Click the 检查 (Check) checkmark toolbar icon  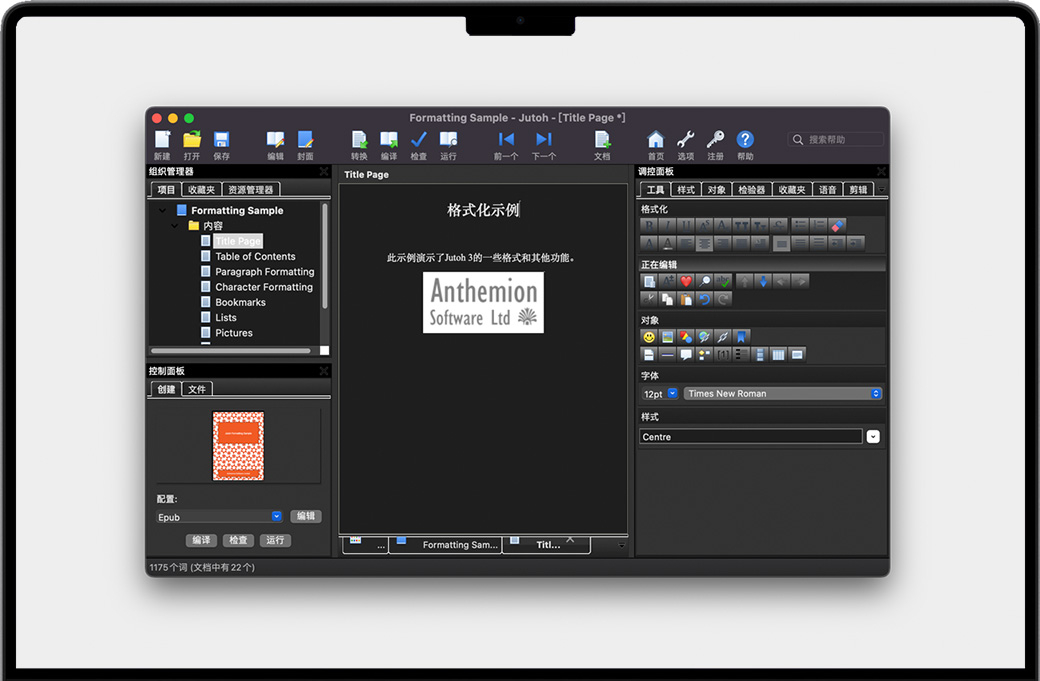tap(419, 141)
